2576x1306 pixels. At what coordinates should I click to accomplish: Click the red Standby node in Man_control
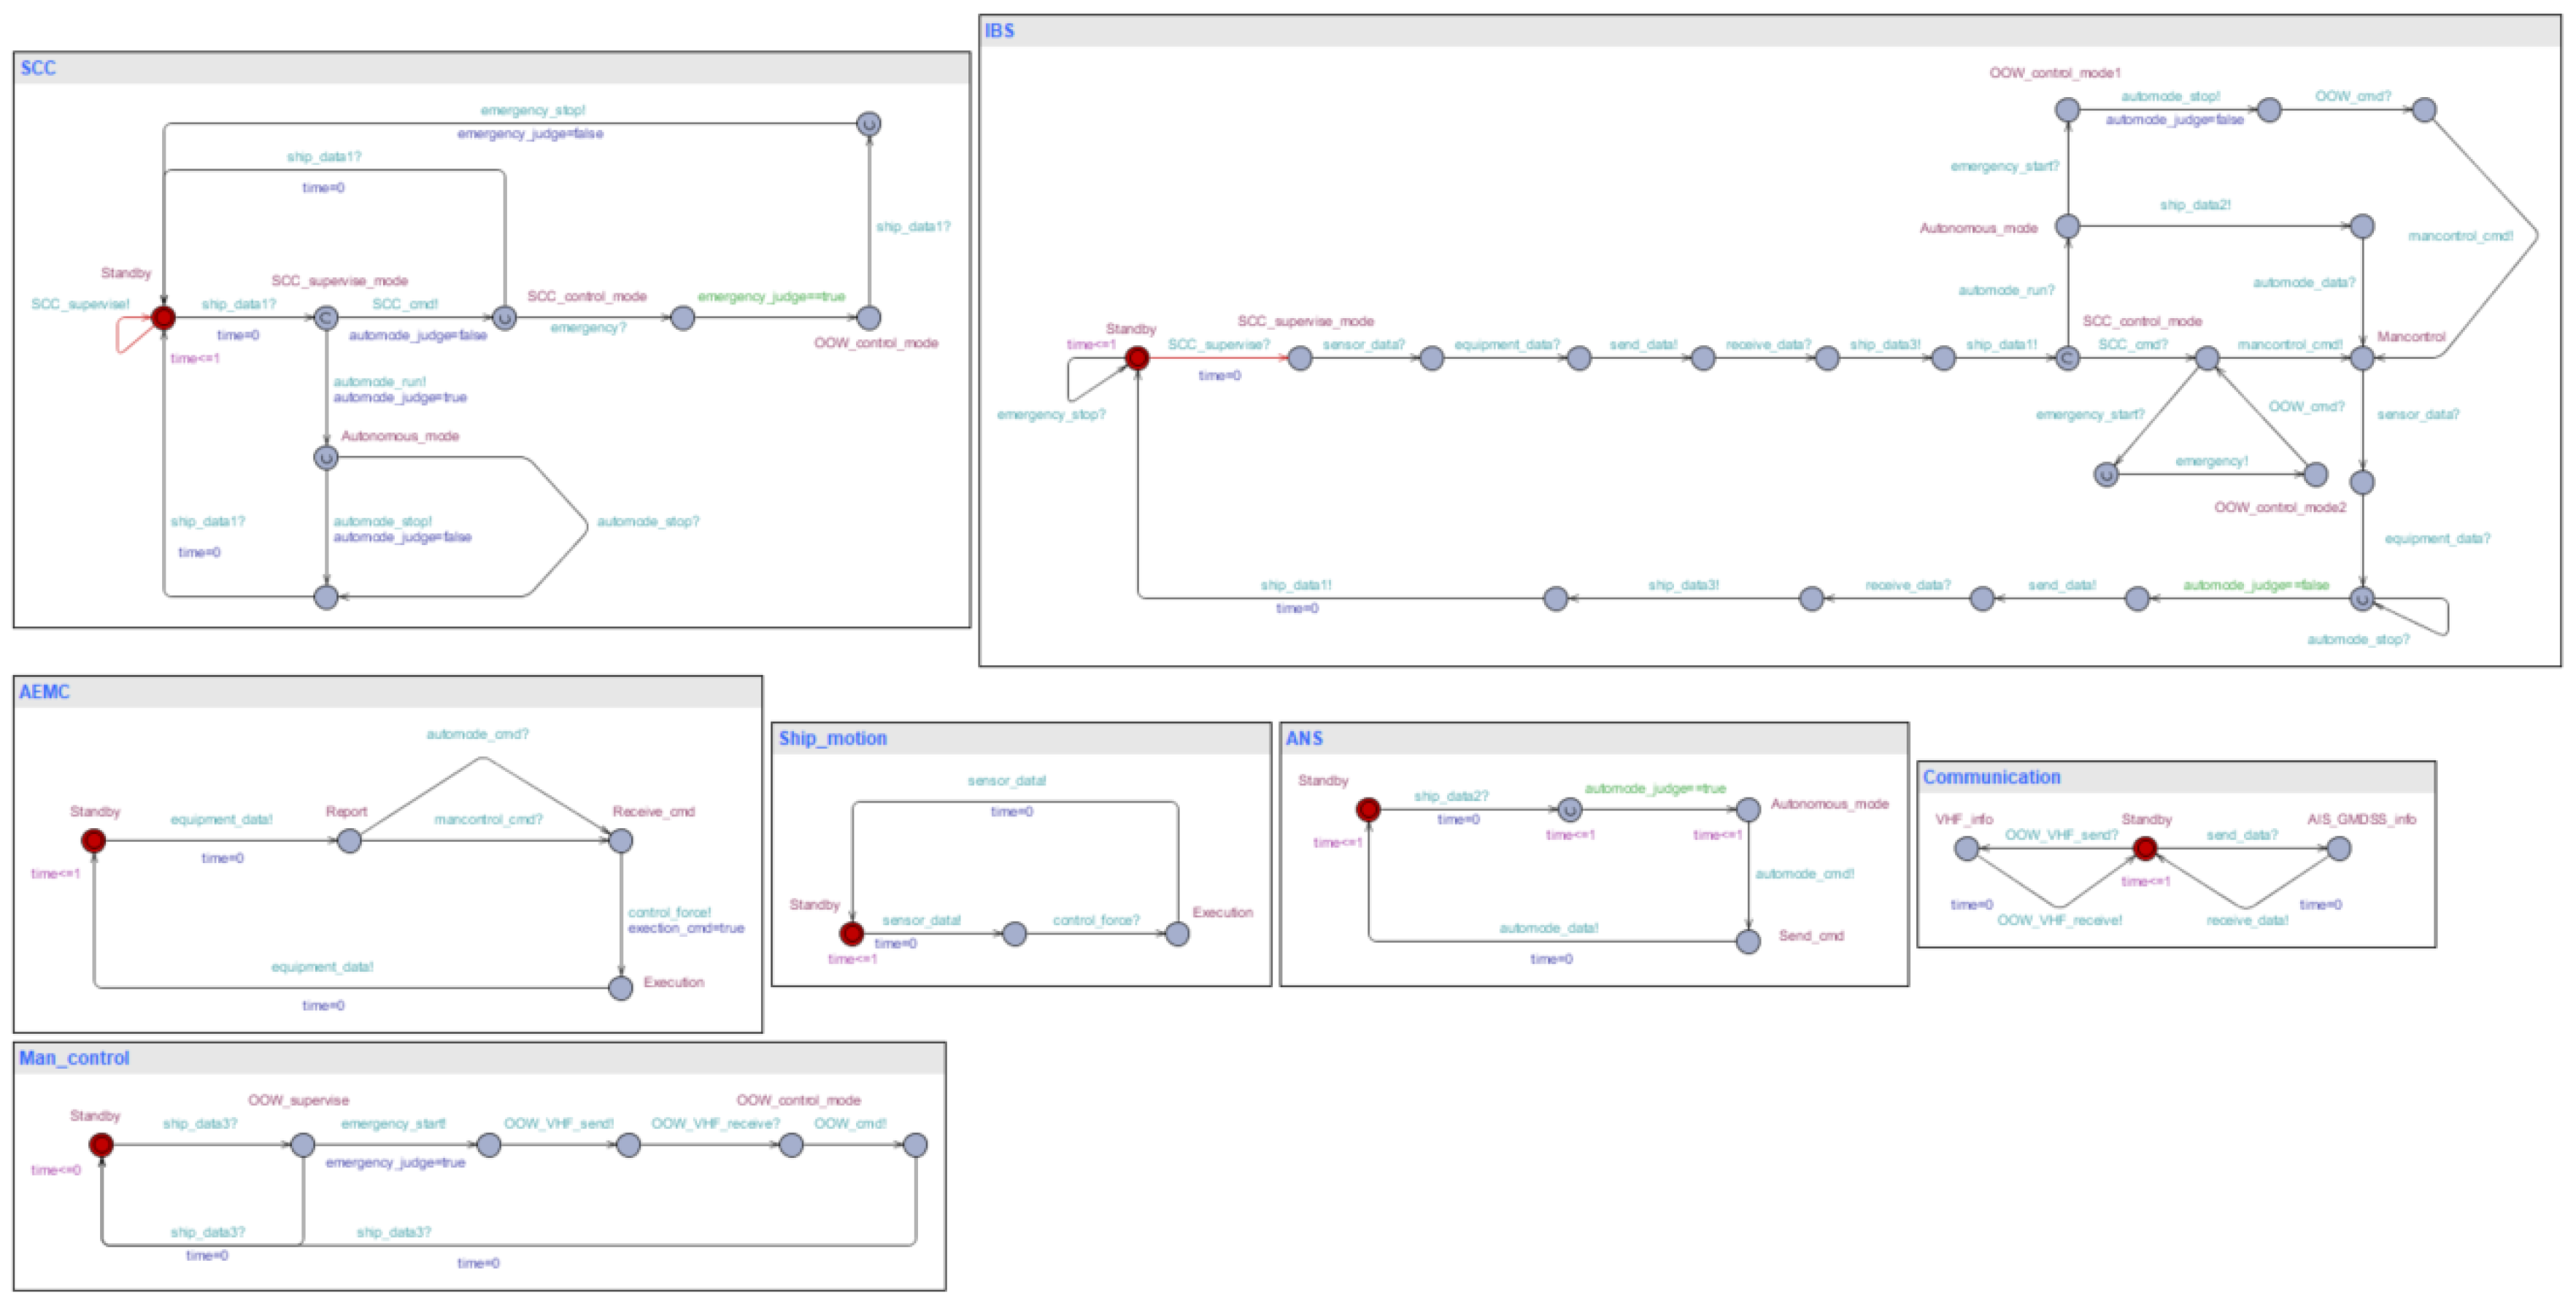(x=101, y=1145)
